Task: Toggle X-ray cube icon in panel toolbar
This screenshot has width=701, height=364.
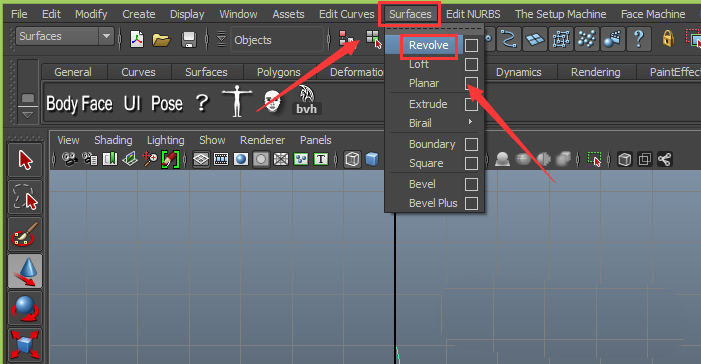Action: (x=625, y=159)
